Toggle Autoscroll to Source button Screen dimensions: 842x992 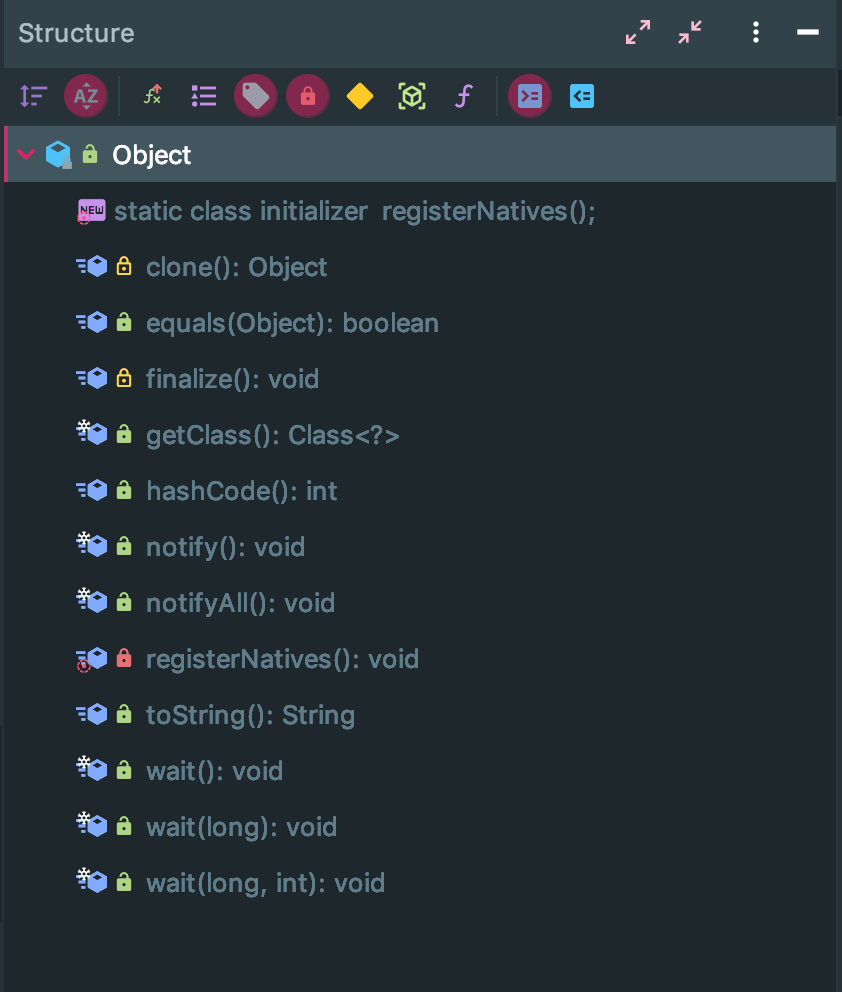coord(529,97)
